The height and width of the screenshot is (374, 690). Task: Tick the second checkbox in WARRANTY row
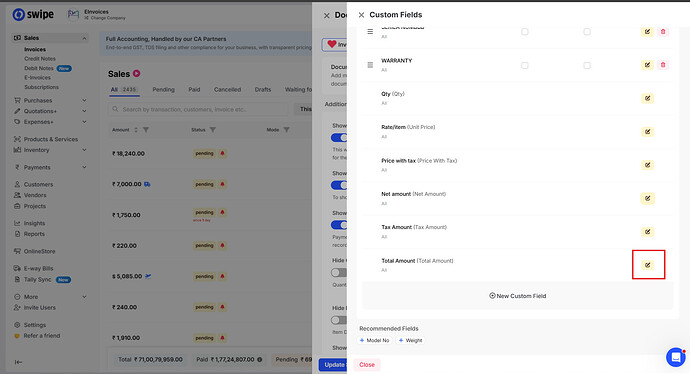tap(587, 66)
